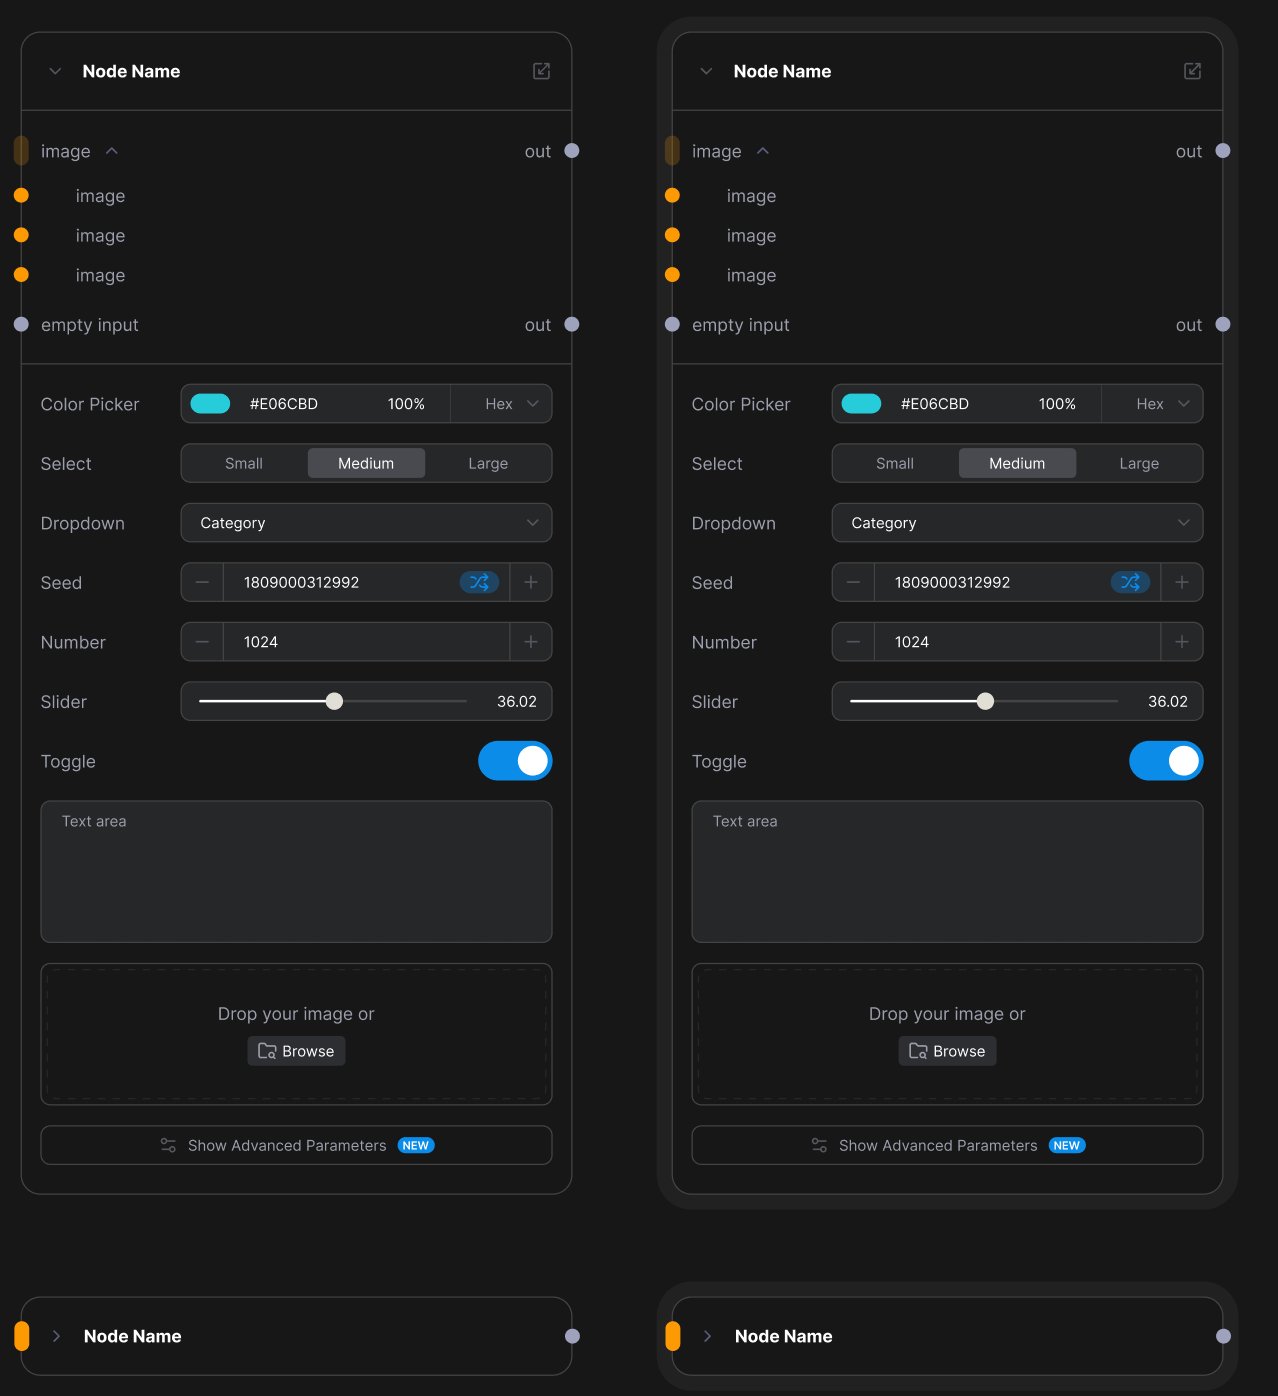Choose Medium in unselected node Select control
1278x1396 pixels.
point(366,463)
